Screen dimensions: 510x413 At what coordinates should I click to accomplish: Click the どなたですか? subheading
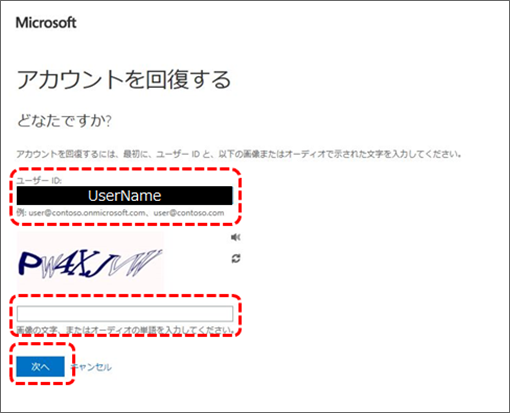[x=64, y=120]
